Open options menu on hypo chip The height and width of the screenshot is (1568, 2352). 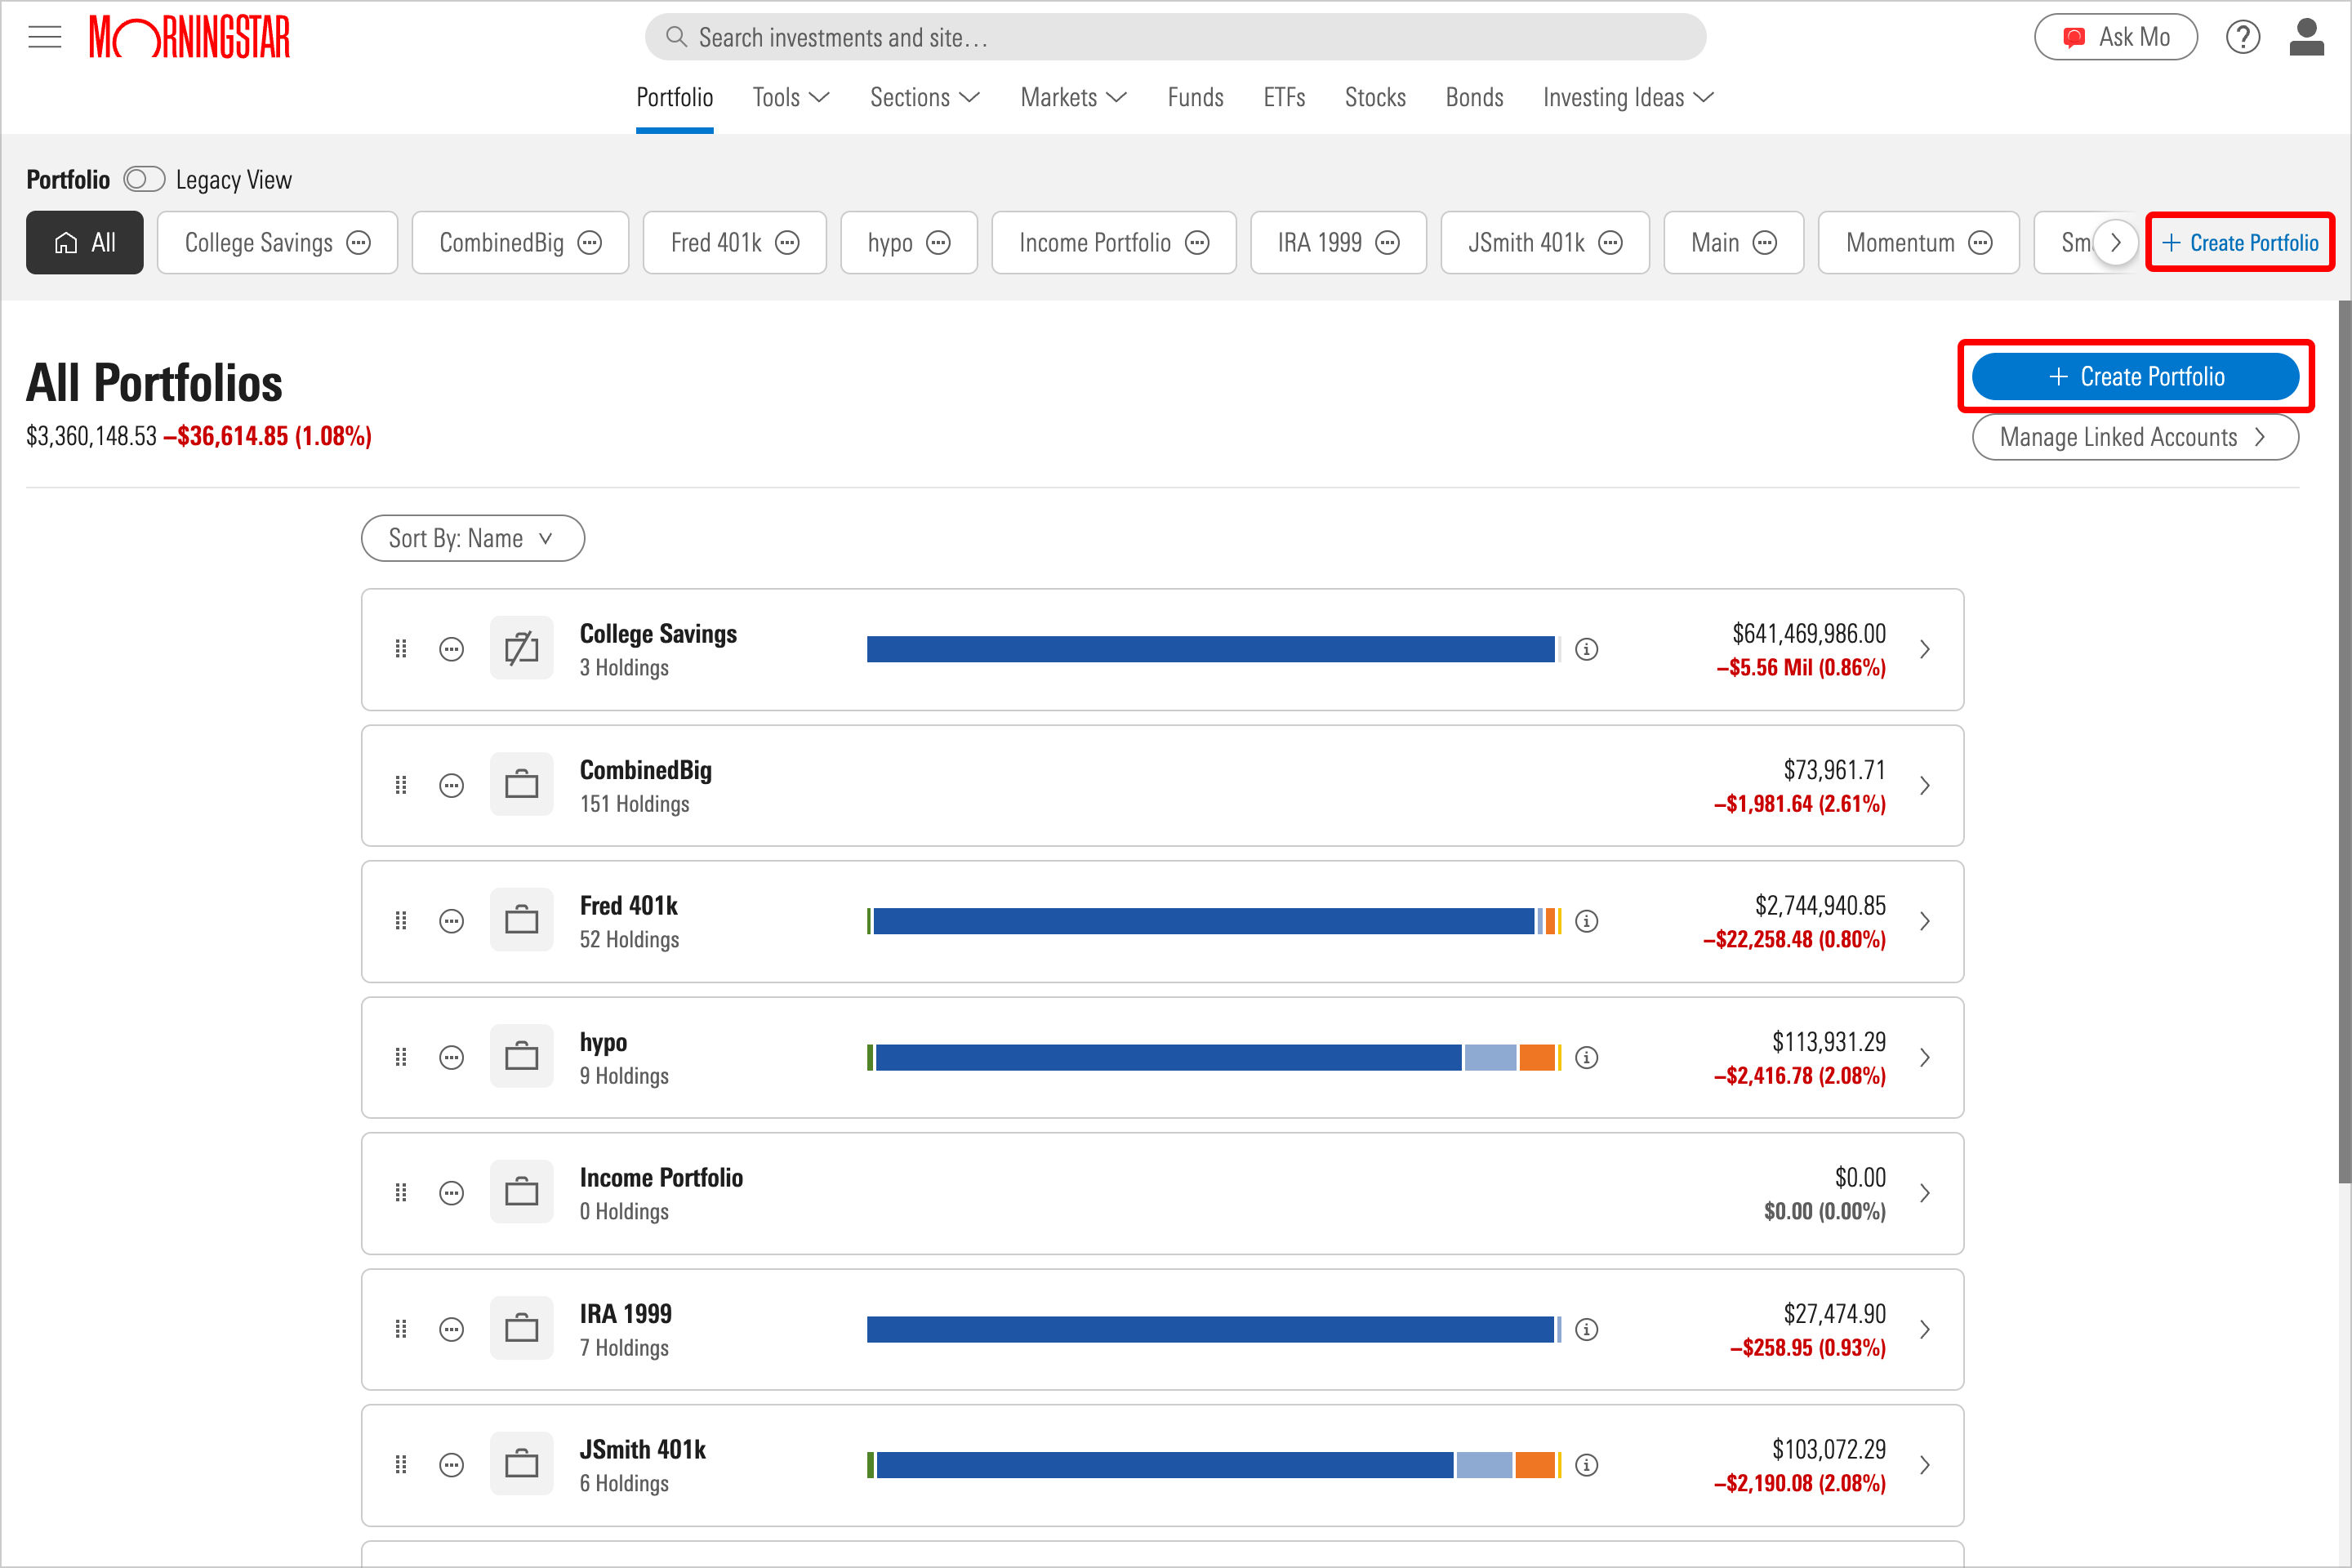click(x=938, y=243)
